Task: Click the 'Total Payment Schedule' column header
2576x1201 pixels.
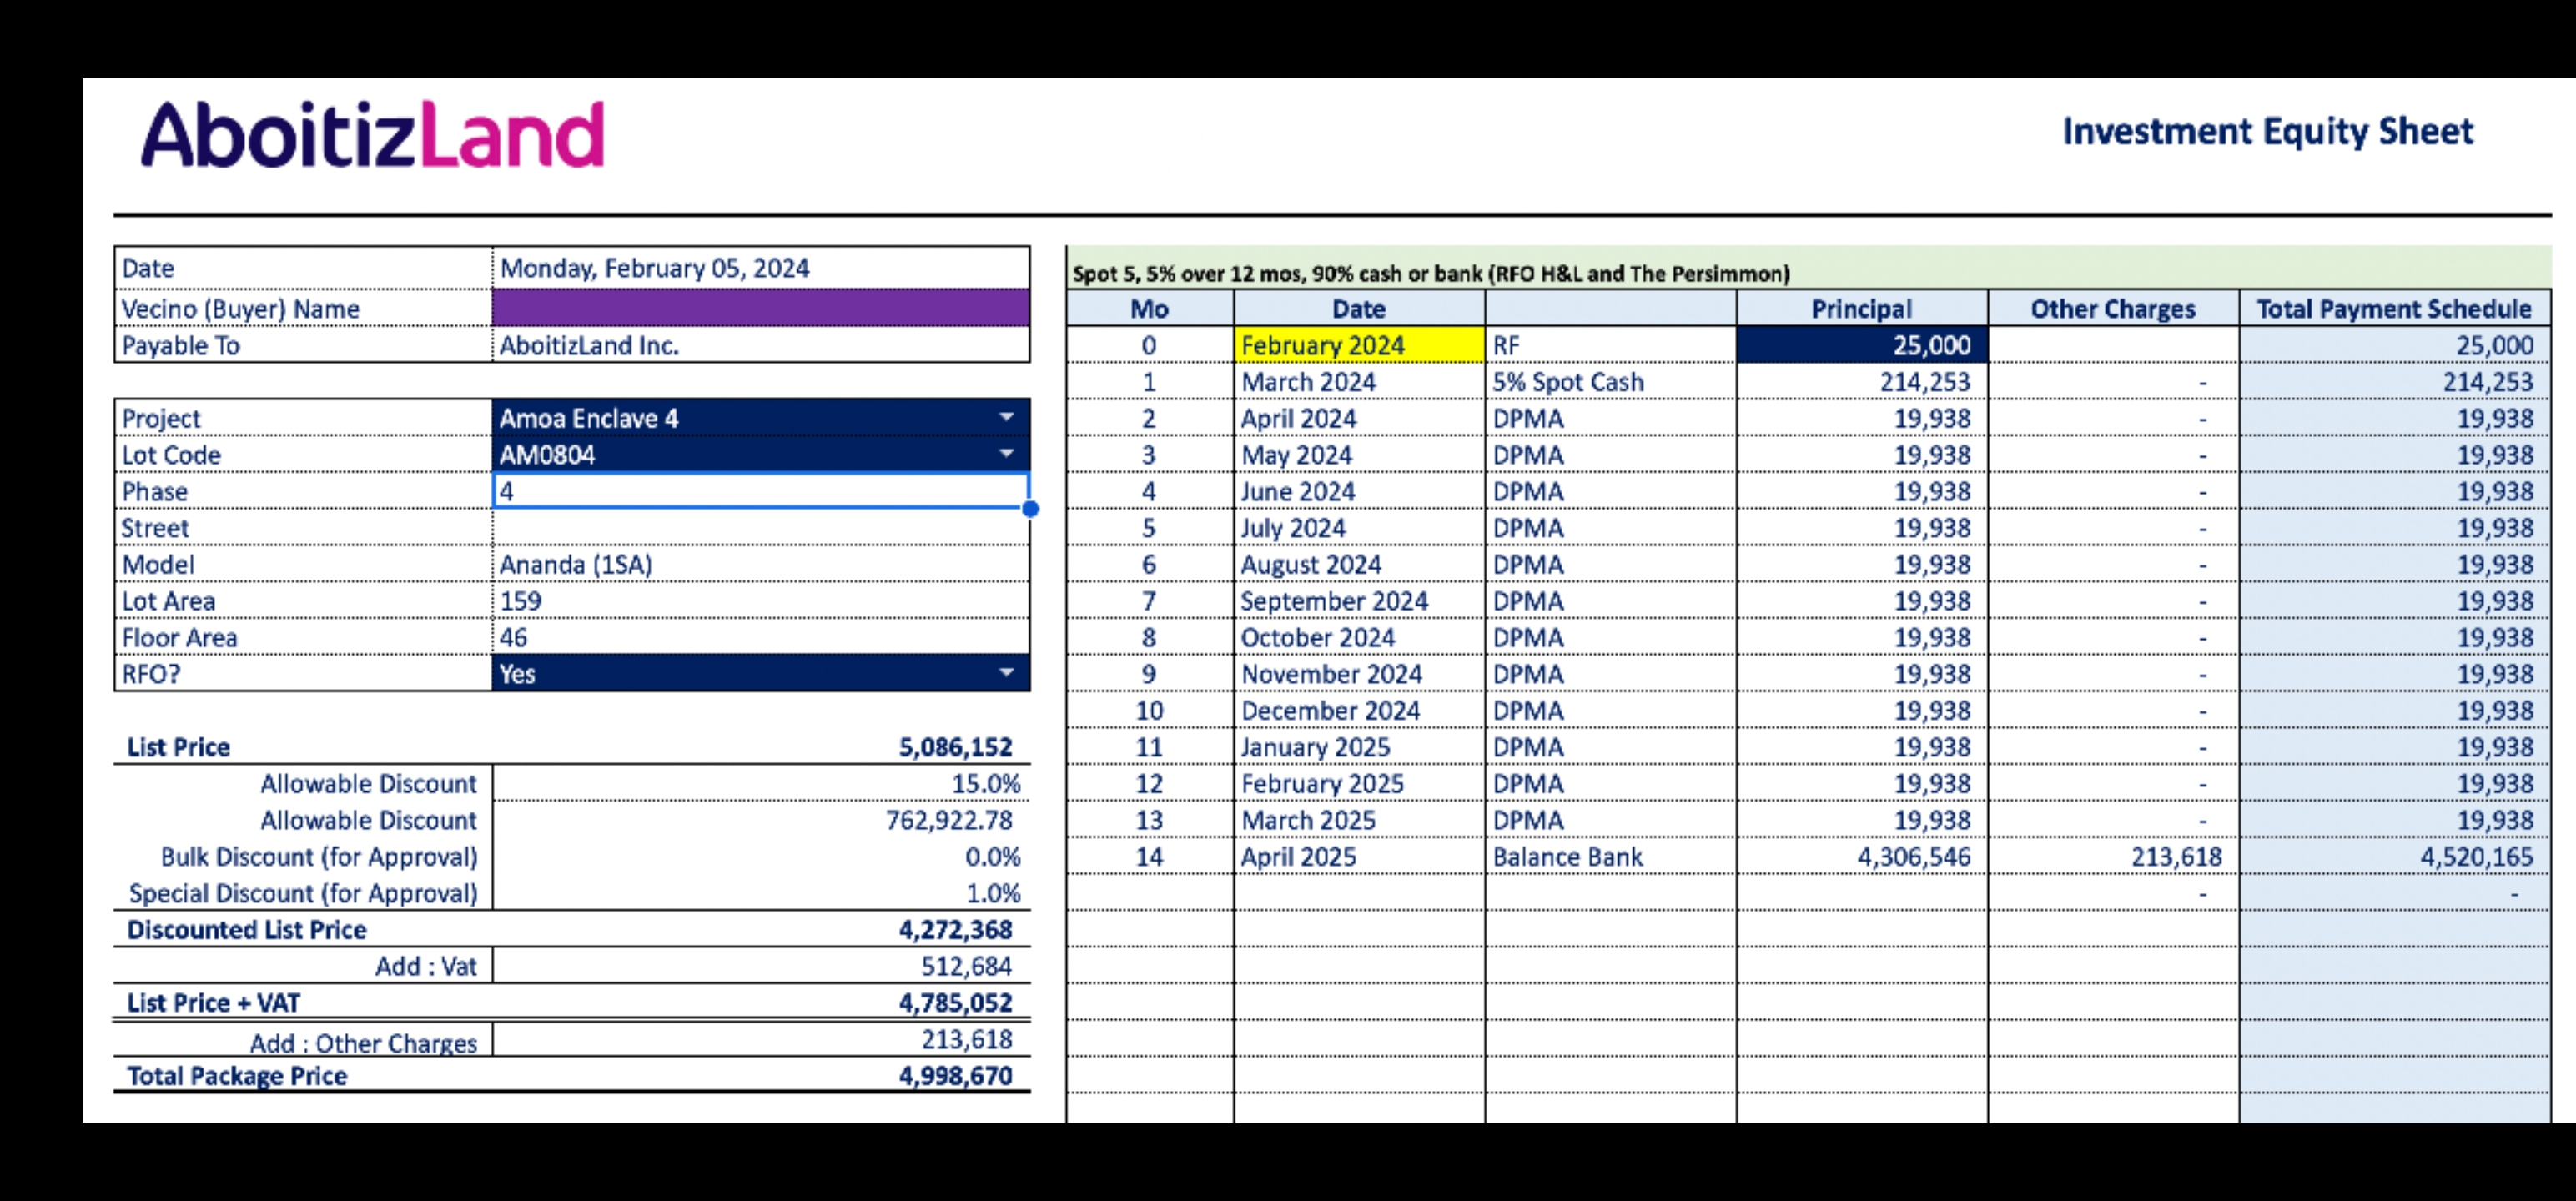Action: click(2394, 308)
